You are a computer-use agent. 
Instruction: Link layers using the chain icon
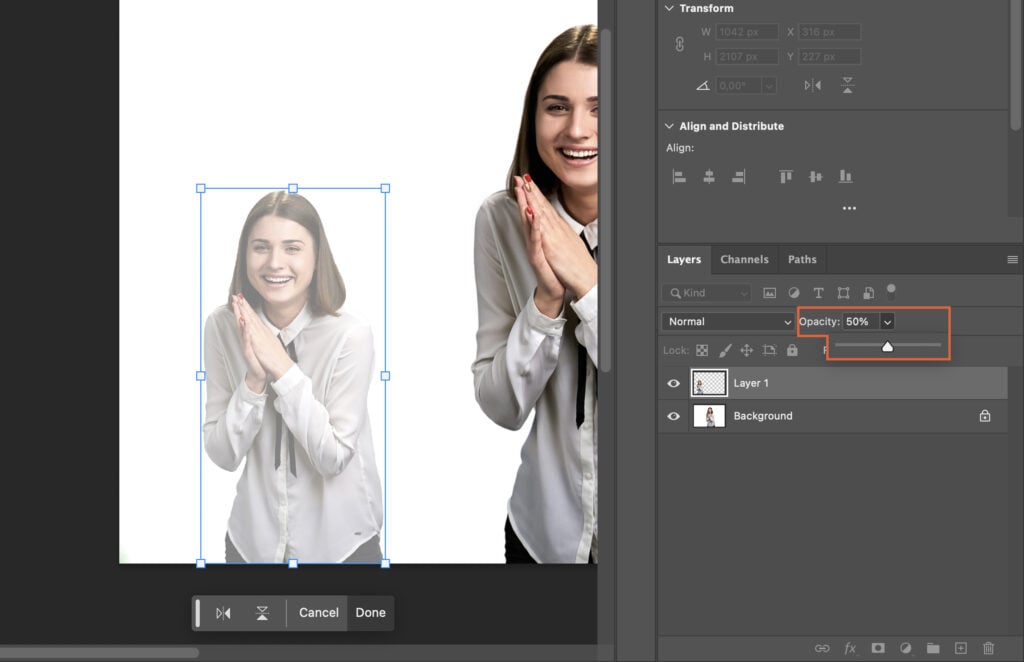(823, 648)
